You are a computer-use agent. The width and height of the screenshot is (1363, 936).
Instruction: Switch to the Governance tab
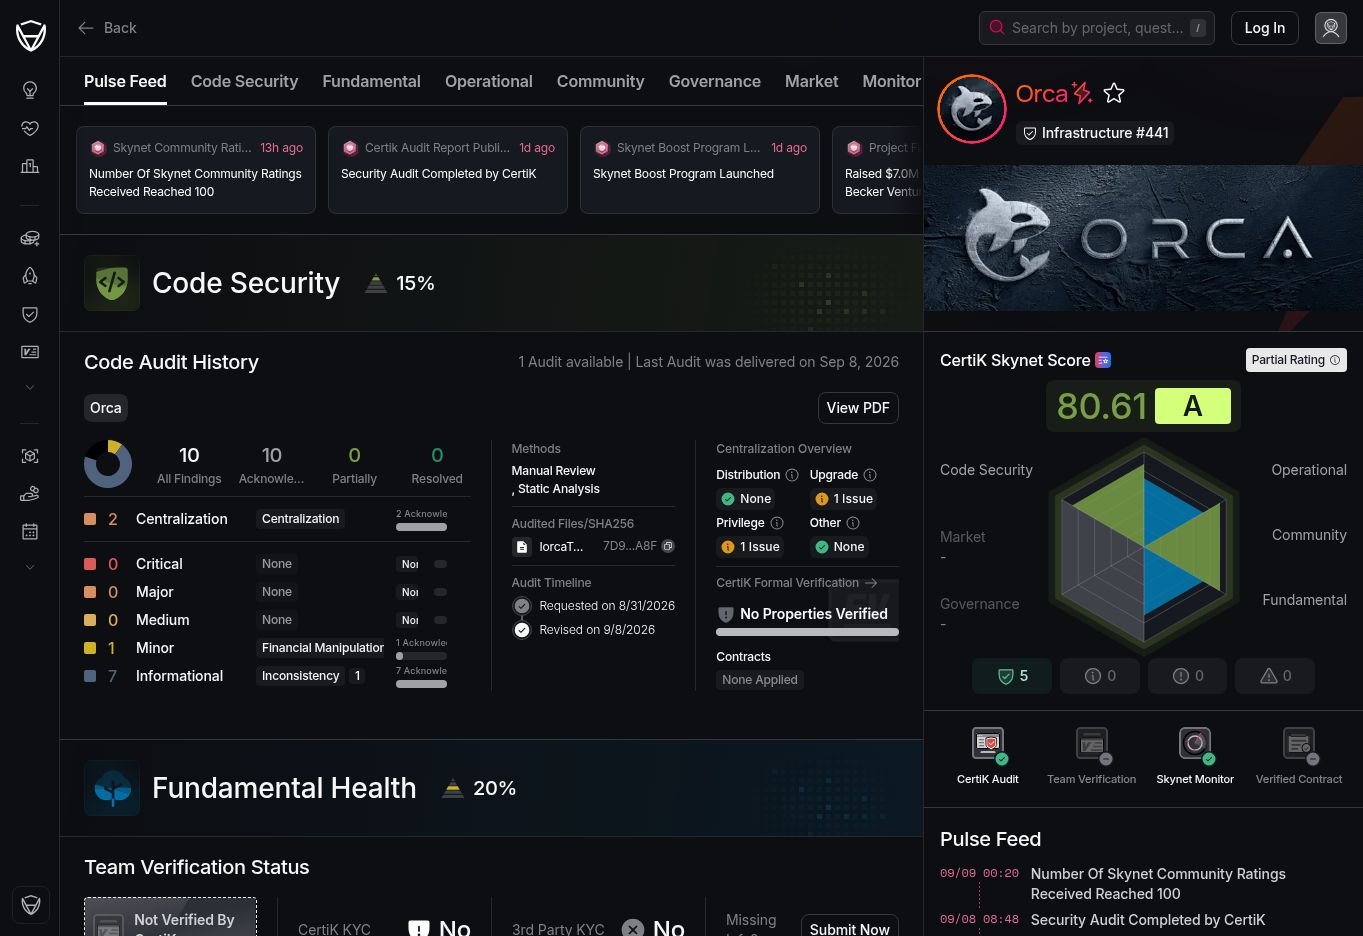tap(715, 82)
